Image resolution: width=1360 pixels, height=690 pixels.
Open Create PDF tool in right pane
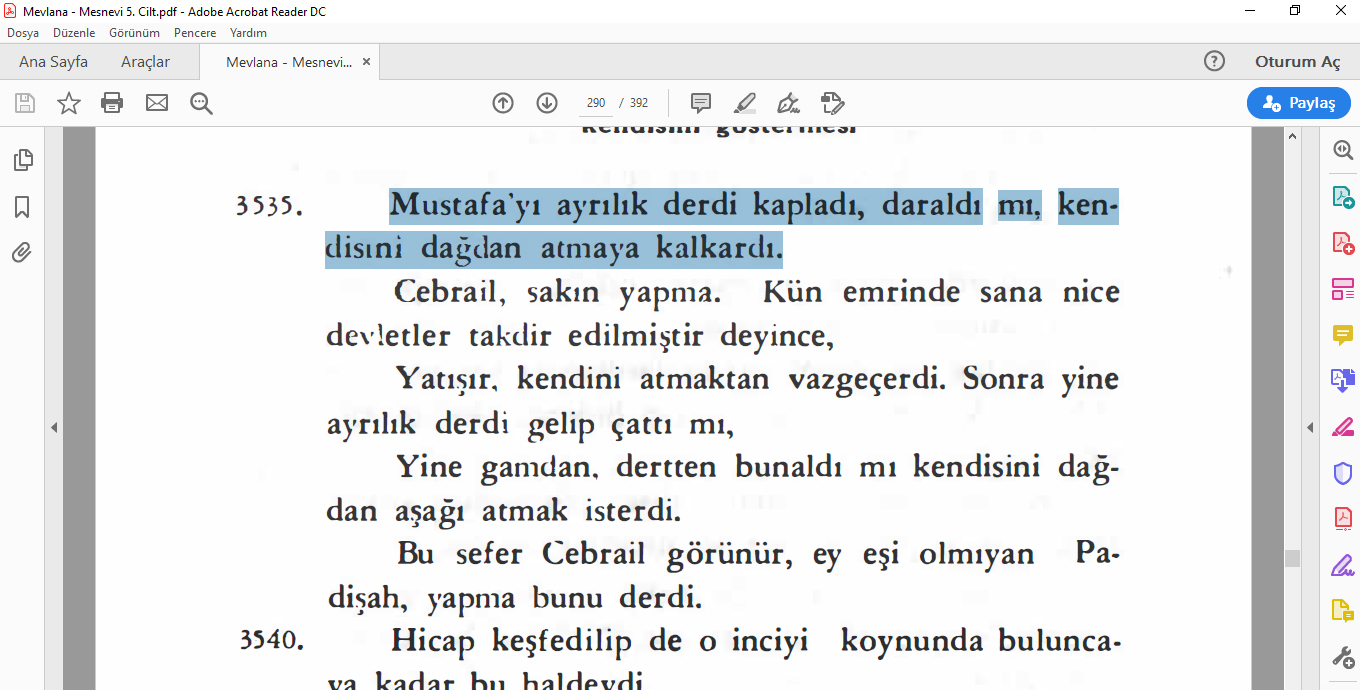click(x=1343, y=243)
